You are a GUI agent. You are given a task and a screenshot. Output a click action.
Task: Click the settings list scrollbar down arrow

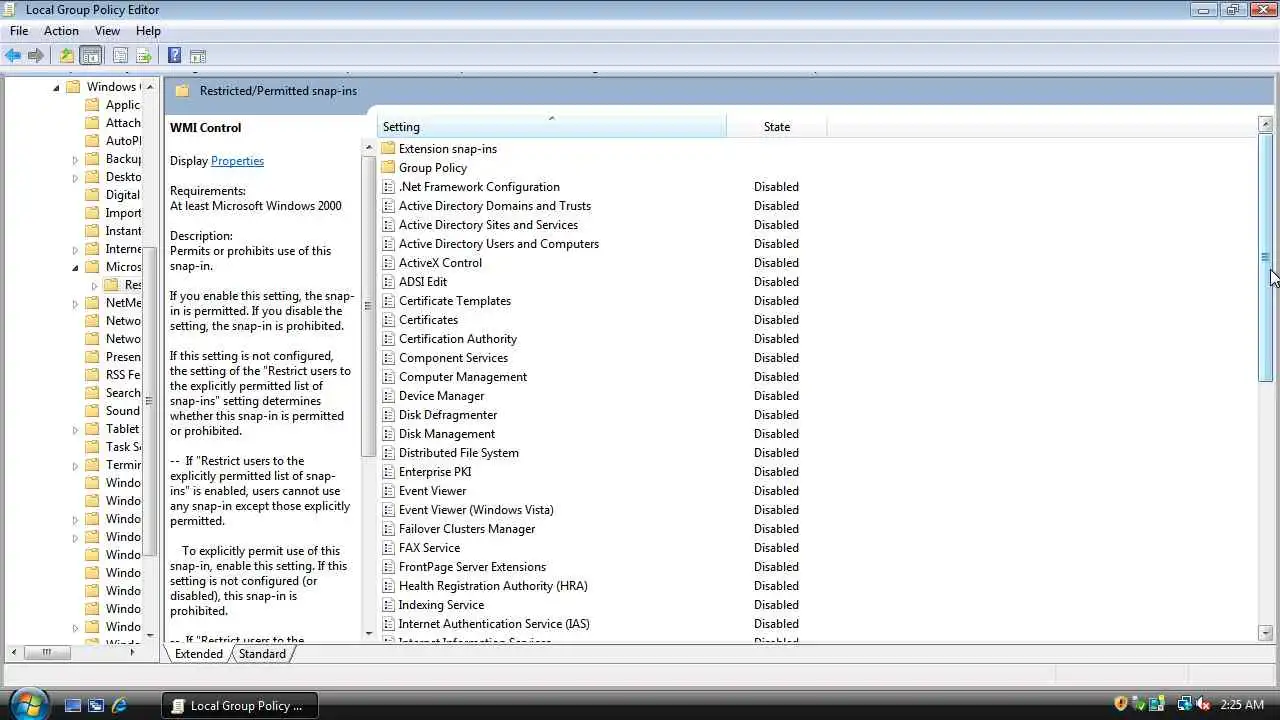coord(1265,633)
